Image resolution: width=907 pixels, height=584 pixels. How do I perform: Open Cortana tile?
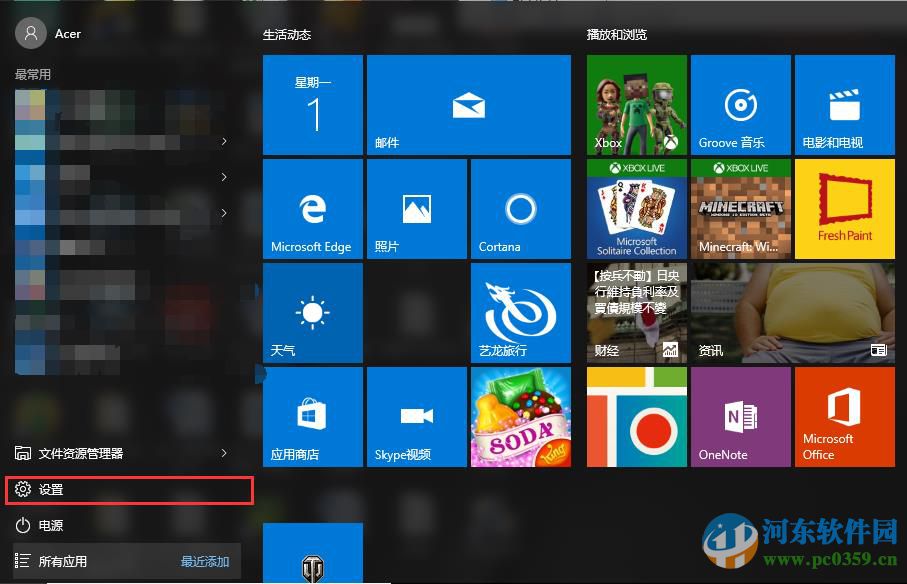coord(520,208)
